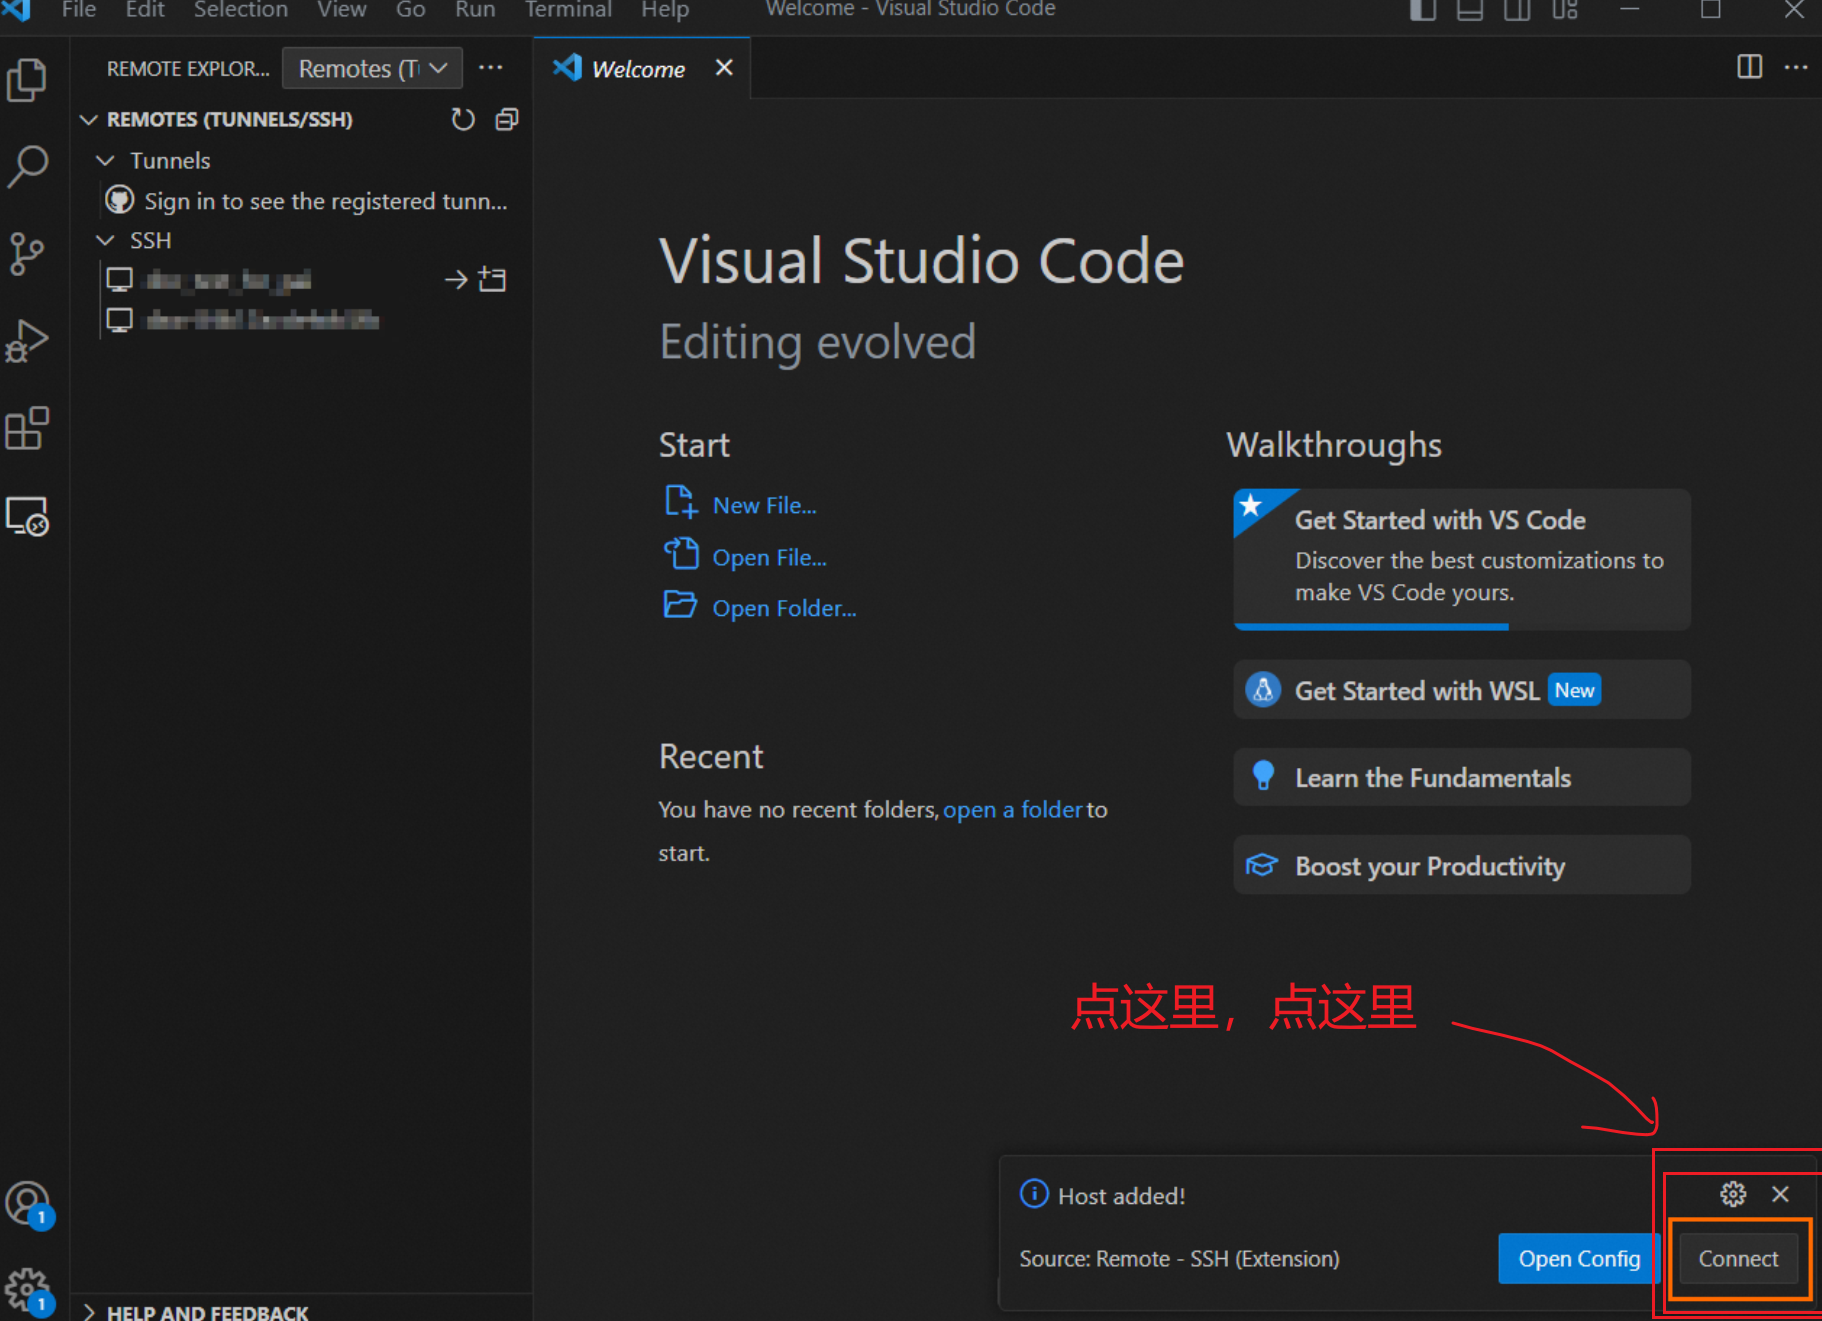Open Learn the Fundamentals walkthrough
The height and width of the screenshot is (1321, 1822).
pos(1462,777)
